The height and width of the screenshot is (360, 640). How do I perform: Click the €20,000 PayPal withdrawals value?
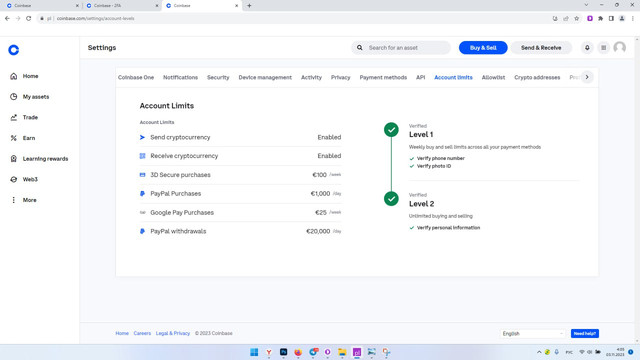pos(318,231)
